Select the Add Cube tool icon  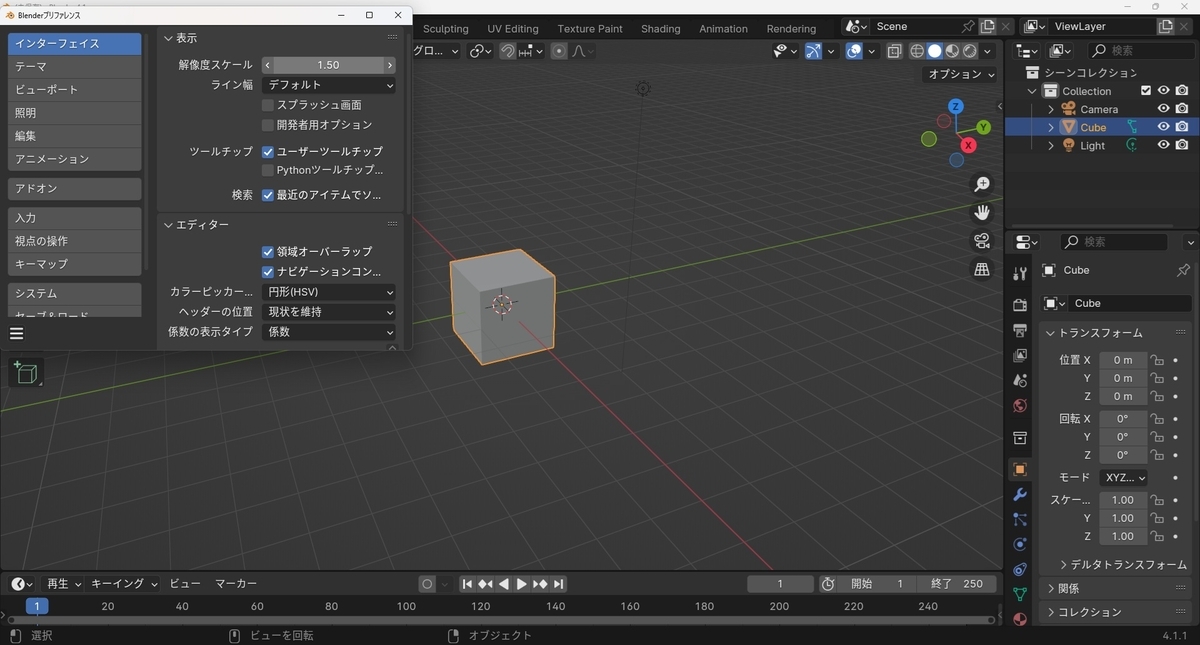tap(26, 373)
